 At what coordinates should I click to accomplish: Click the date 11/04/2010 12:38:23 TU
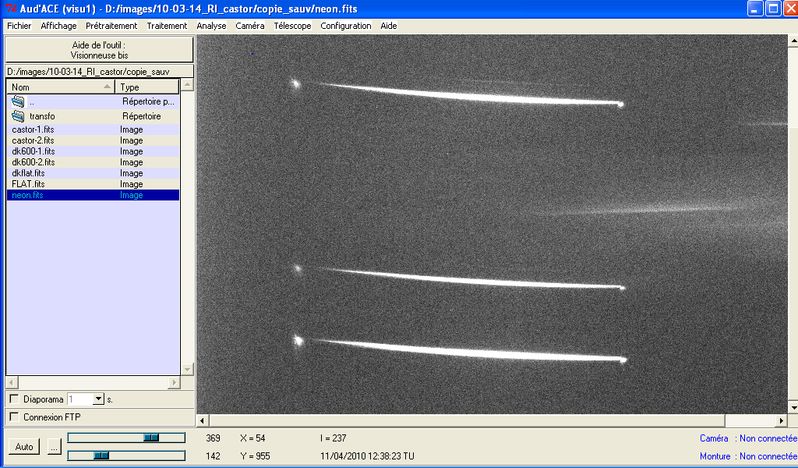coord(367,456)
